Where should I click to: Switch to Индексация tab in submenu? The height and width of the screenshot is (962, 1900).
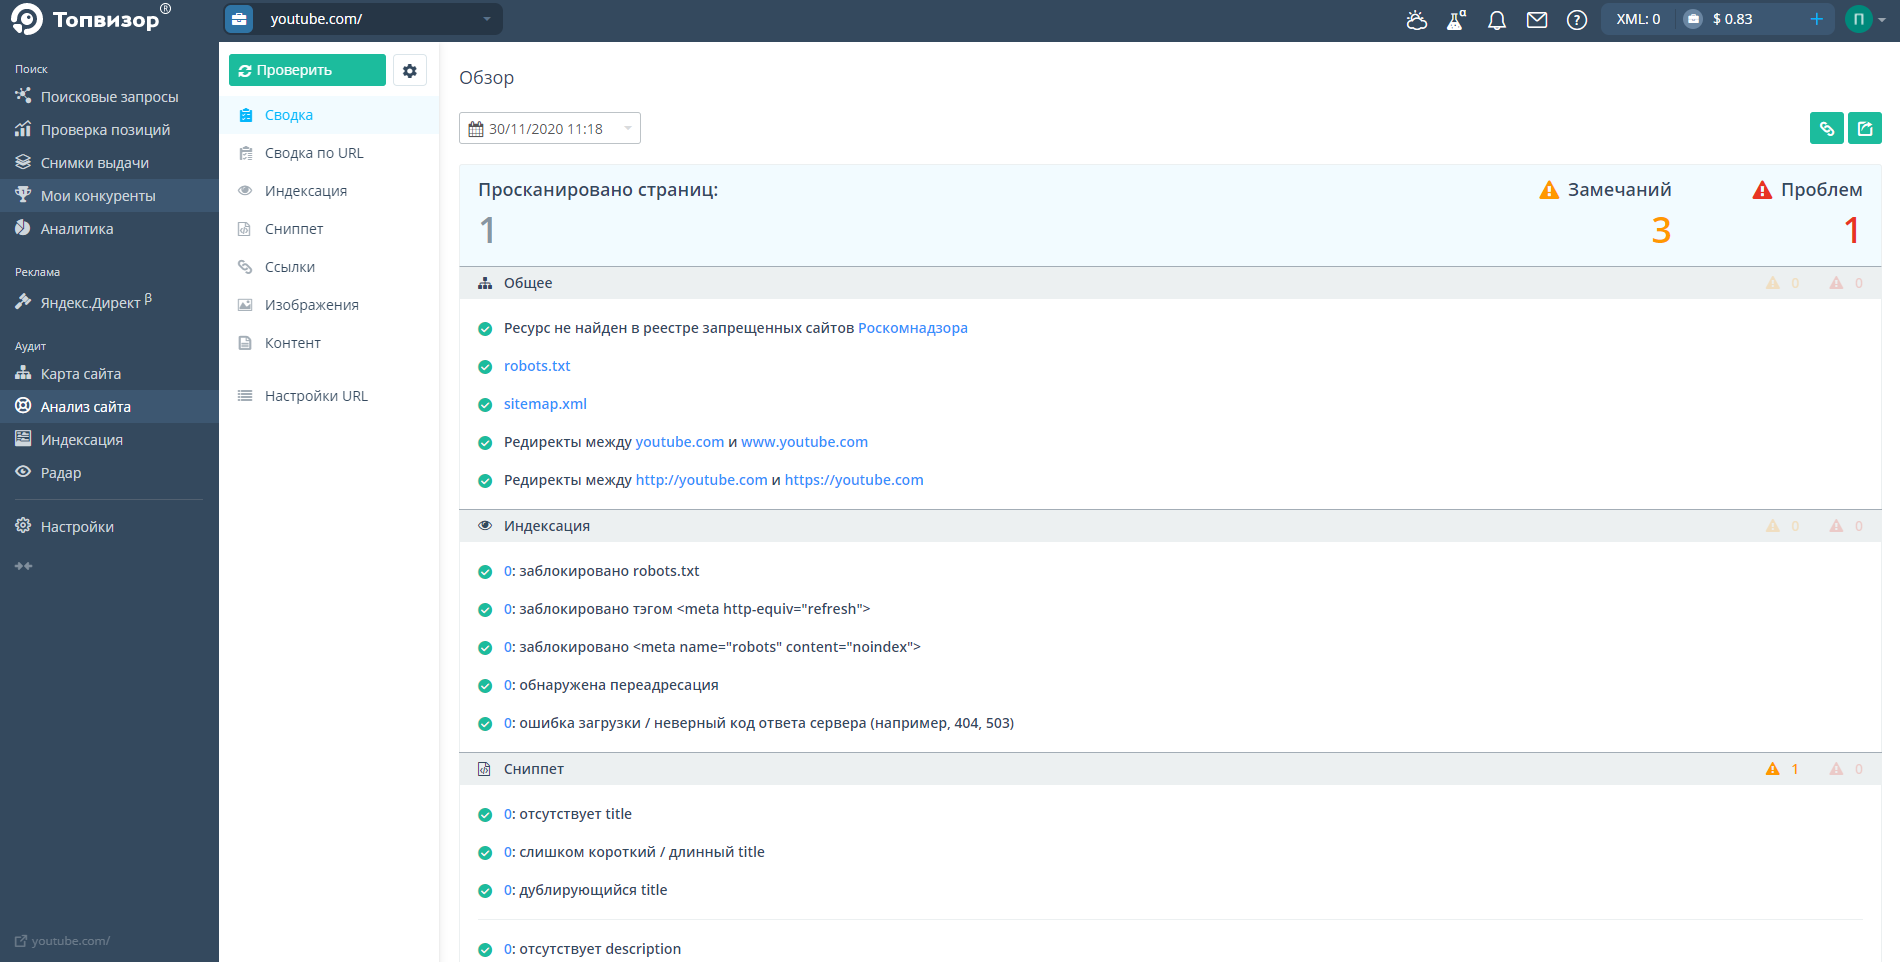[x=329, y=191]
